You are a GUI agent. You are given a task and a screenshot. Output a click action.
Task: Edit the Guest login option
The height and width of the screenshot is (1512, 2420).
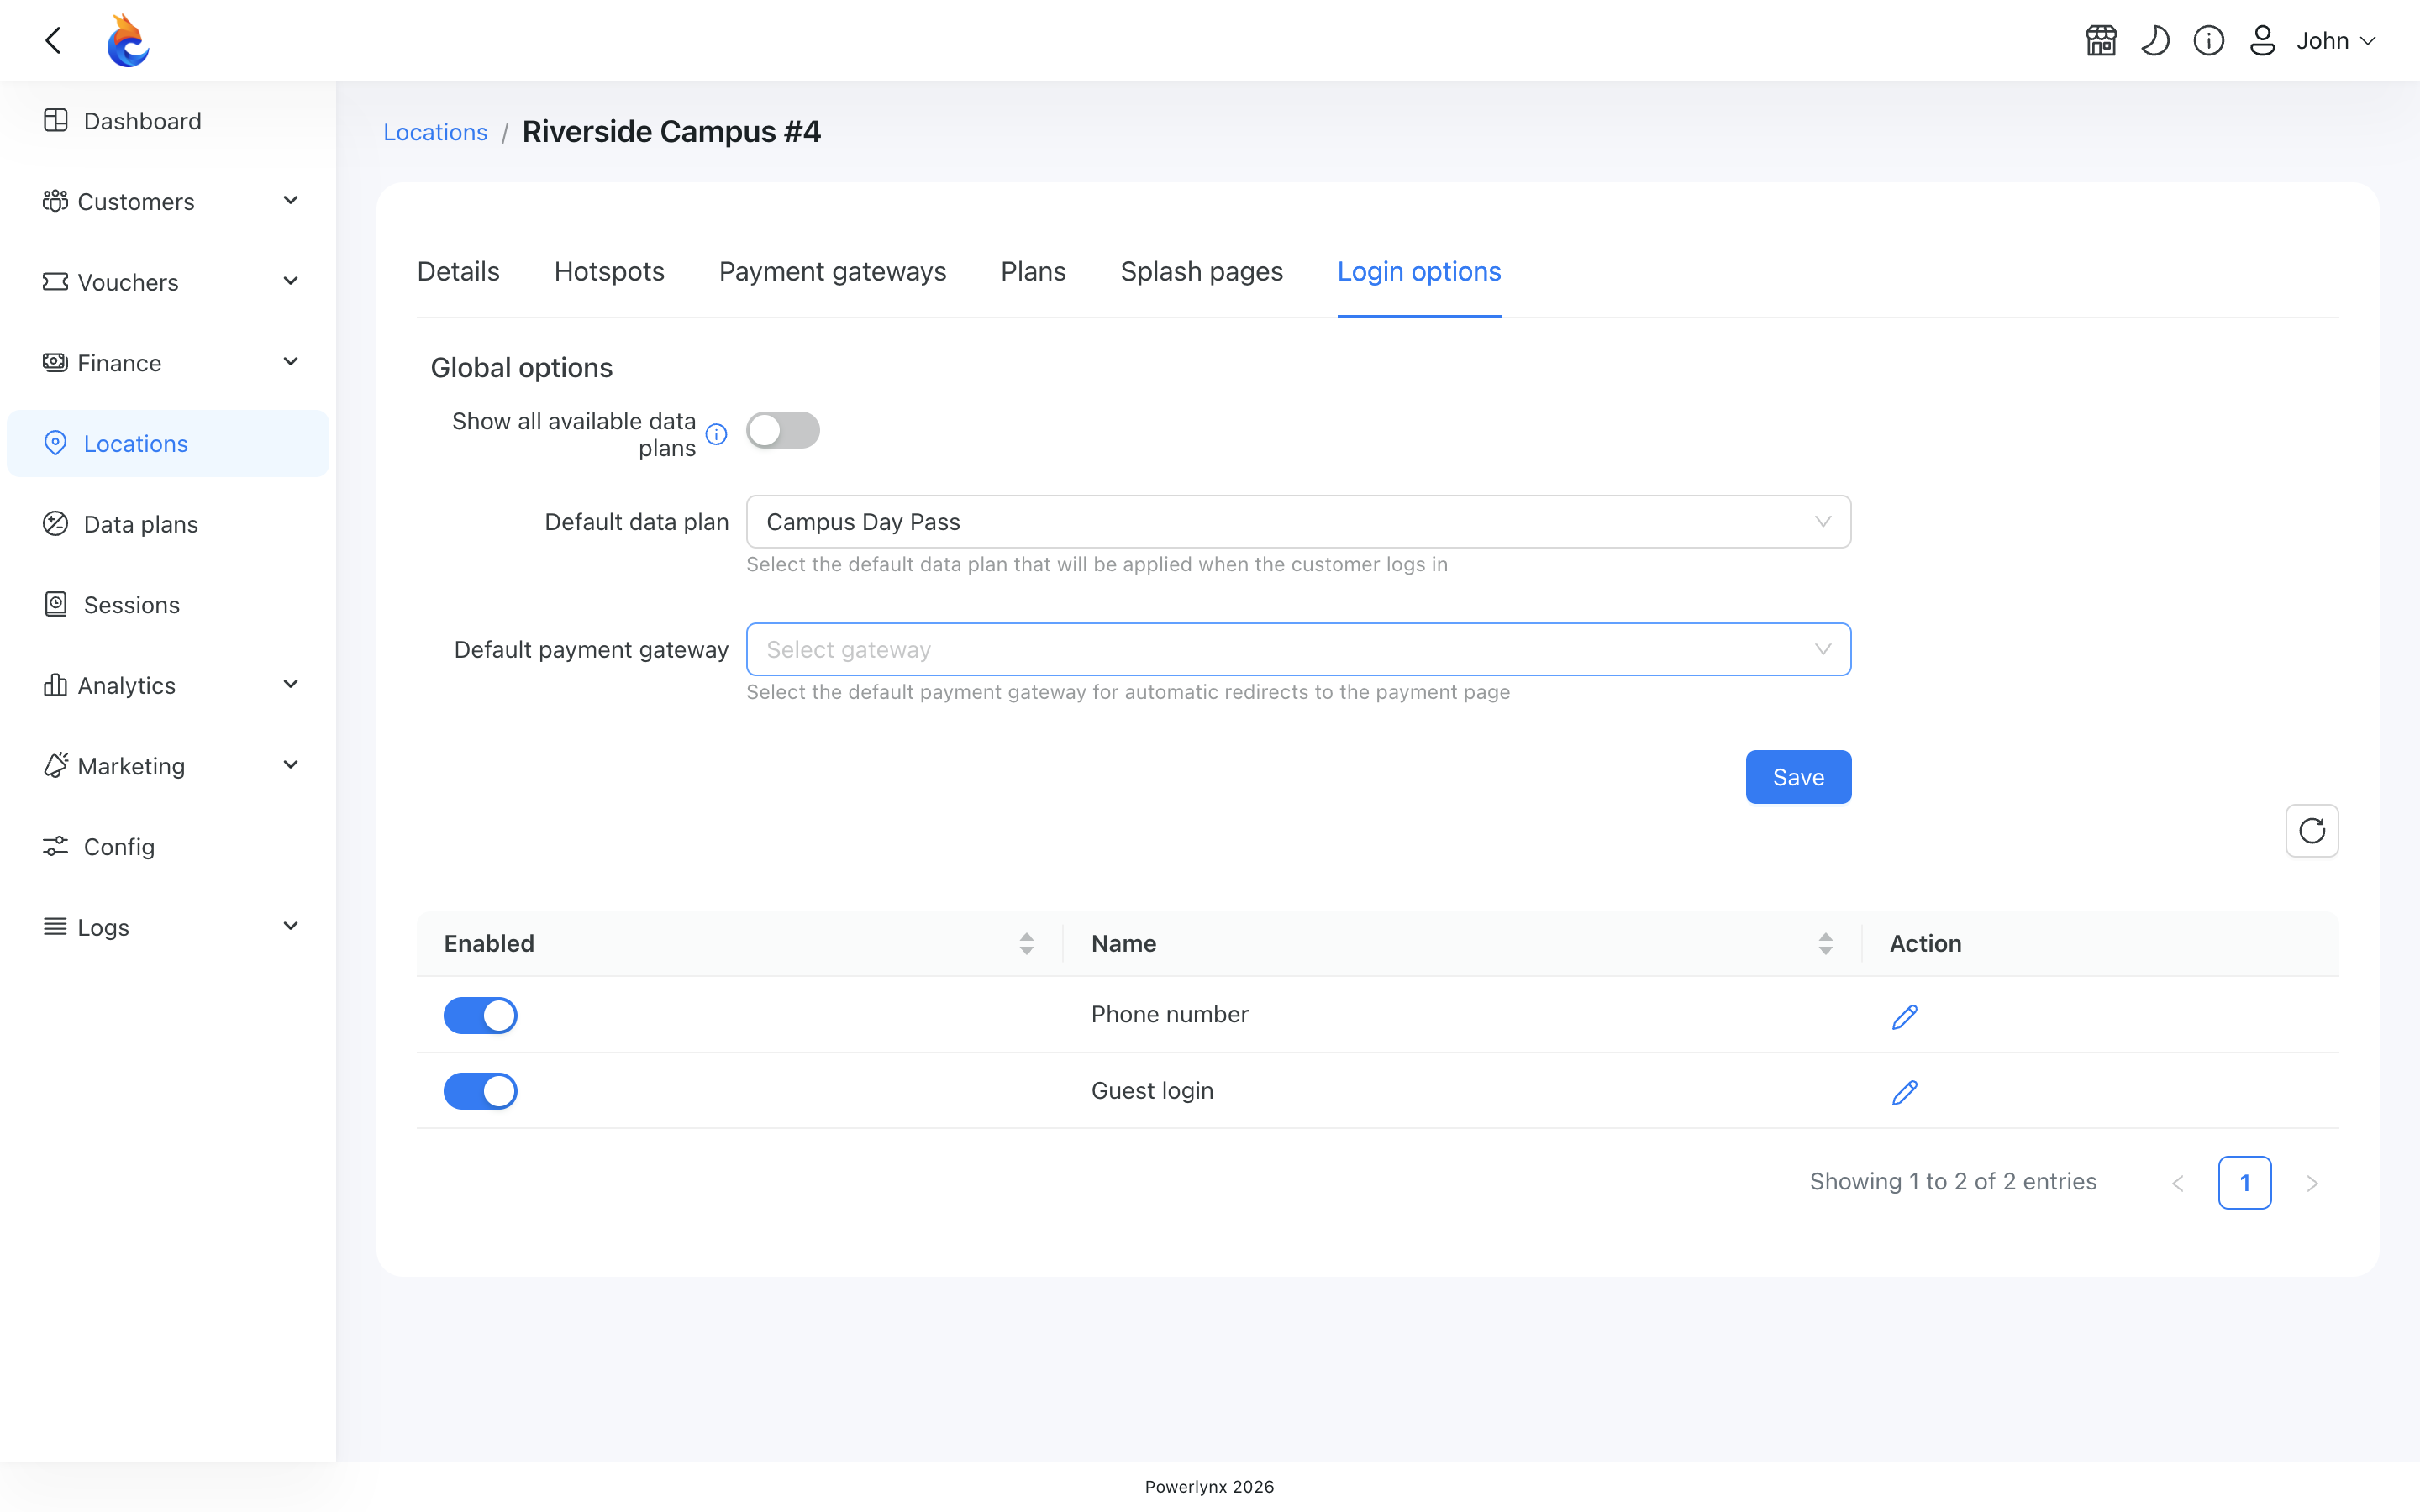tap(1905, 1092)
